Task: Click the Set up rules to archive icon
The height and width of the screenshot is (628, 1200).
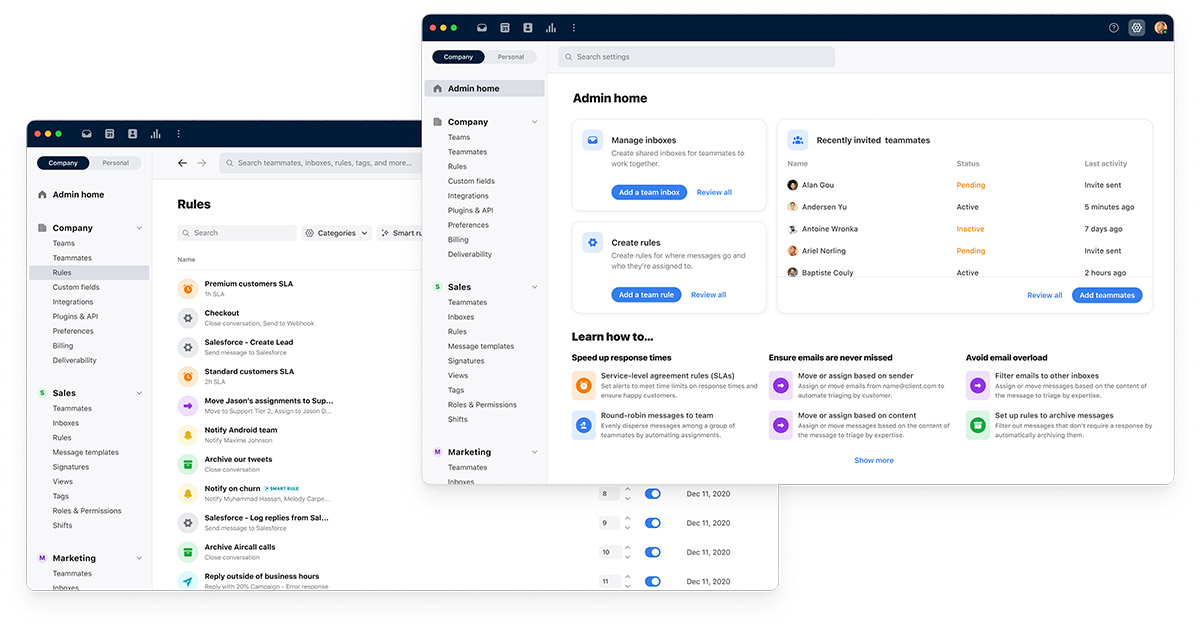Action: coord(977,425)
